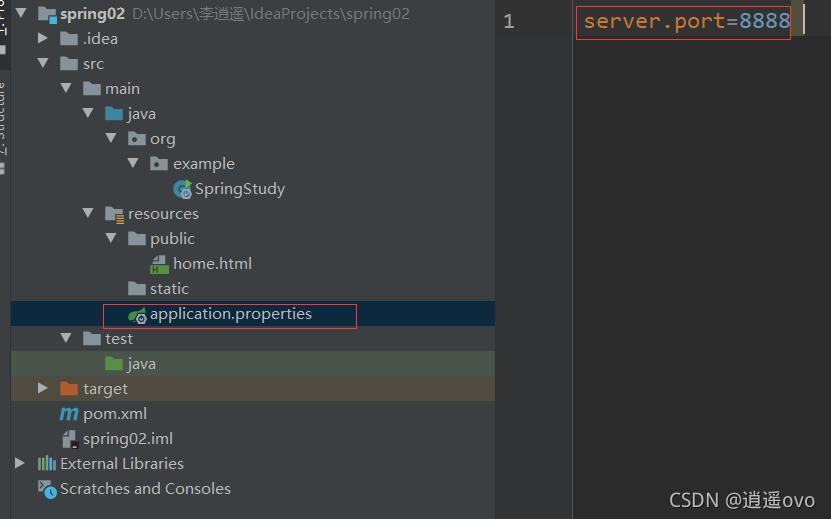Click the public folder icon
This screenshot has width=831, height=519.
tap(137, 239)
